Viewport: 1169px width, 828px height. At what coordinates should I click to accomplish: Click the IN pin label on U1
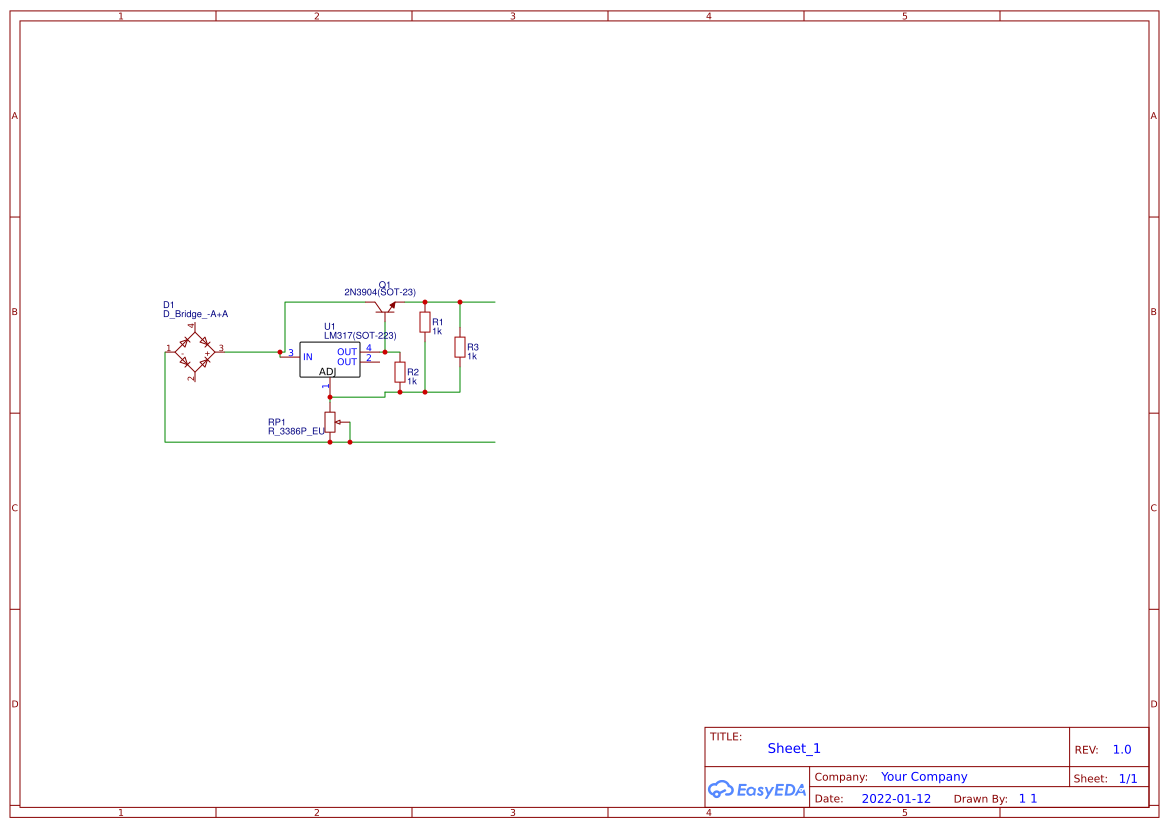(307, 357)
